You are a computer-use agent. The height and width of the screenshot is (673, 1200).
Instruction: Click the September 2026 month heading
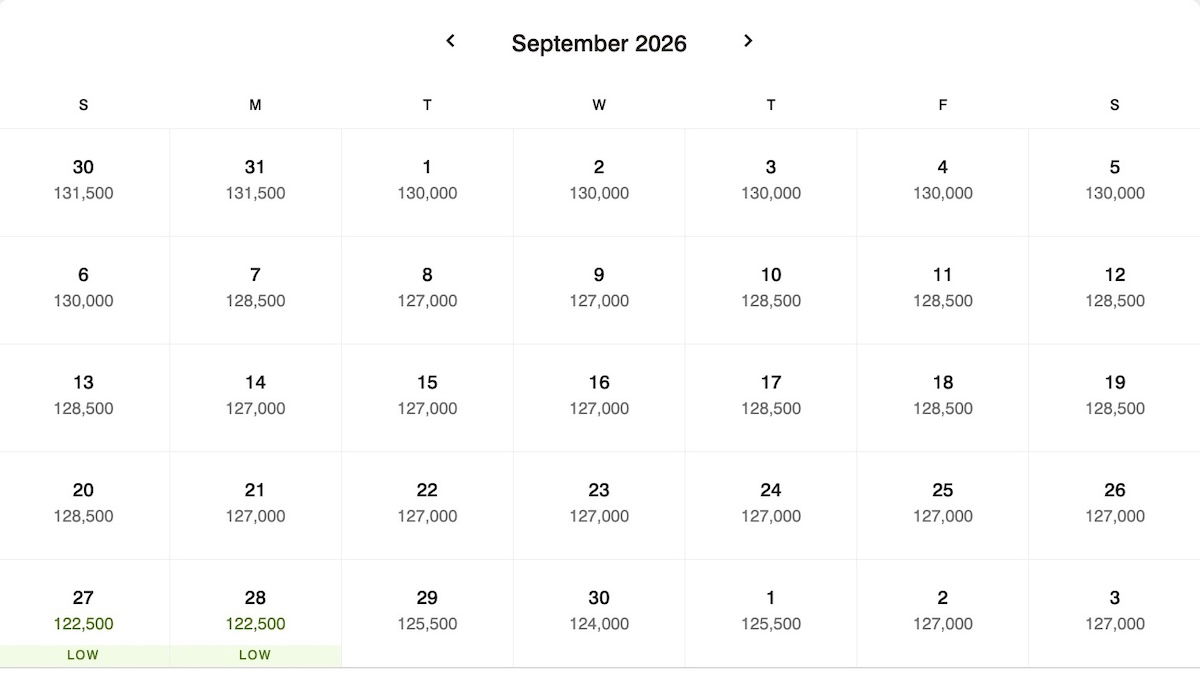pyautogui.click(x=599, y=44)
